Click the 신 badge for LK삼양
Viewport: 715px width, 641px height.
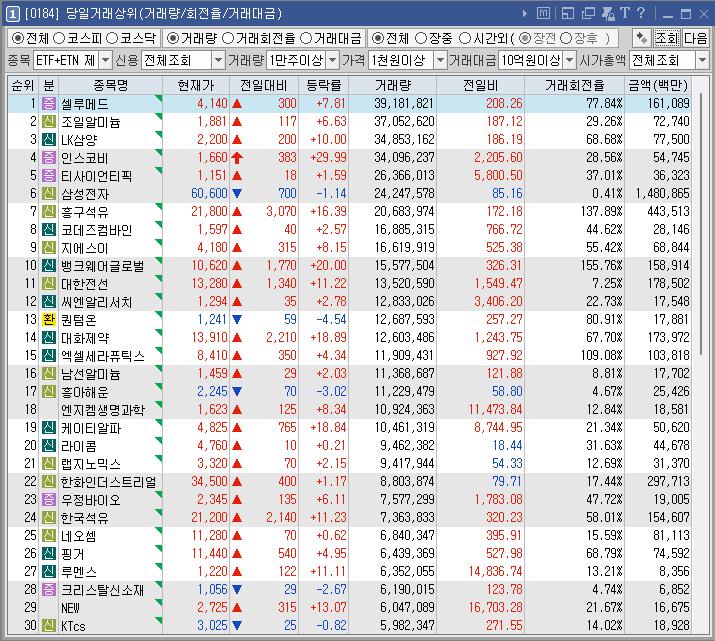pos(49,140)
